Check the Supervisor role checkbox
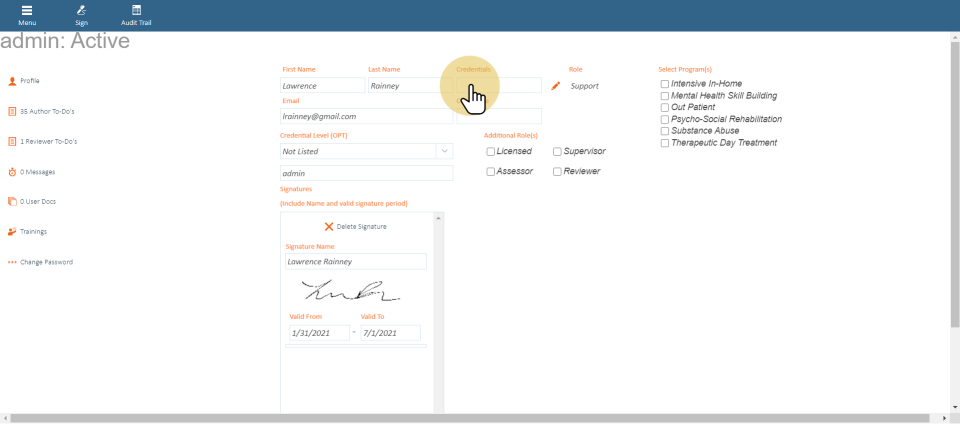This screenshot has height=443, width=960. tap(557, 152)
